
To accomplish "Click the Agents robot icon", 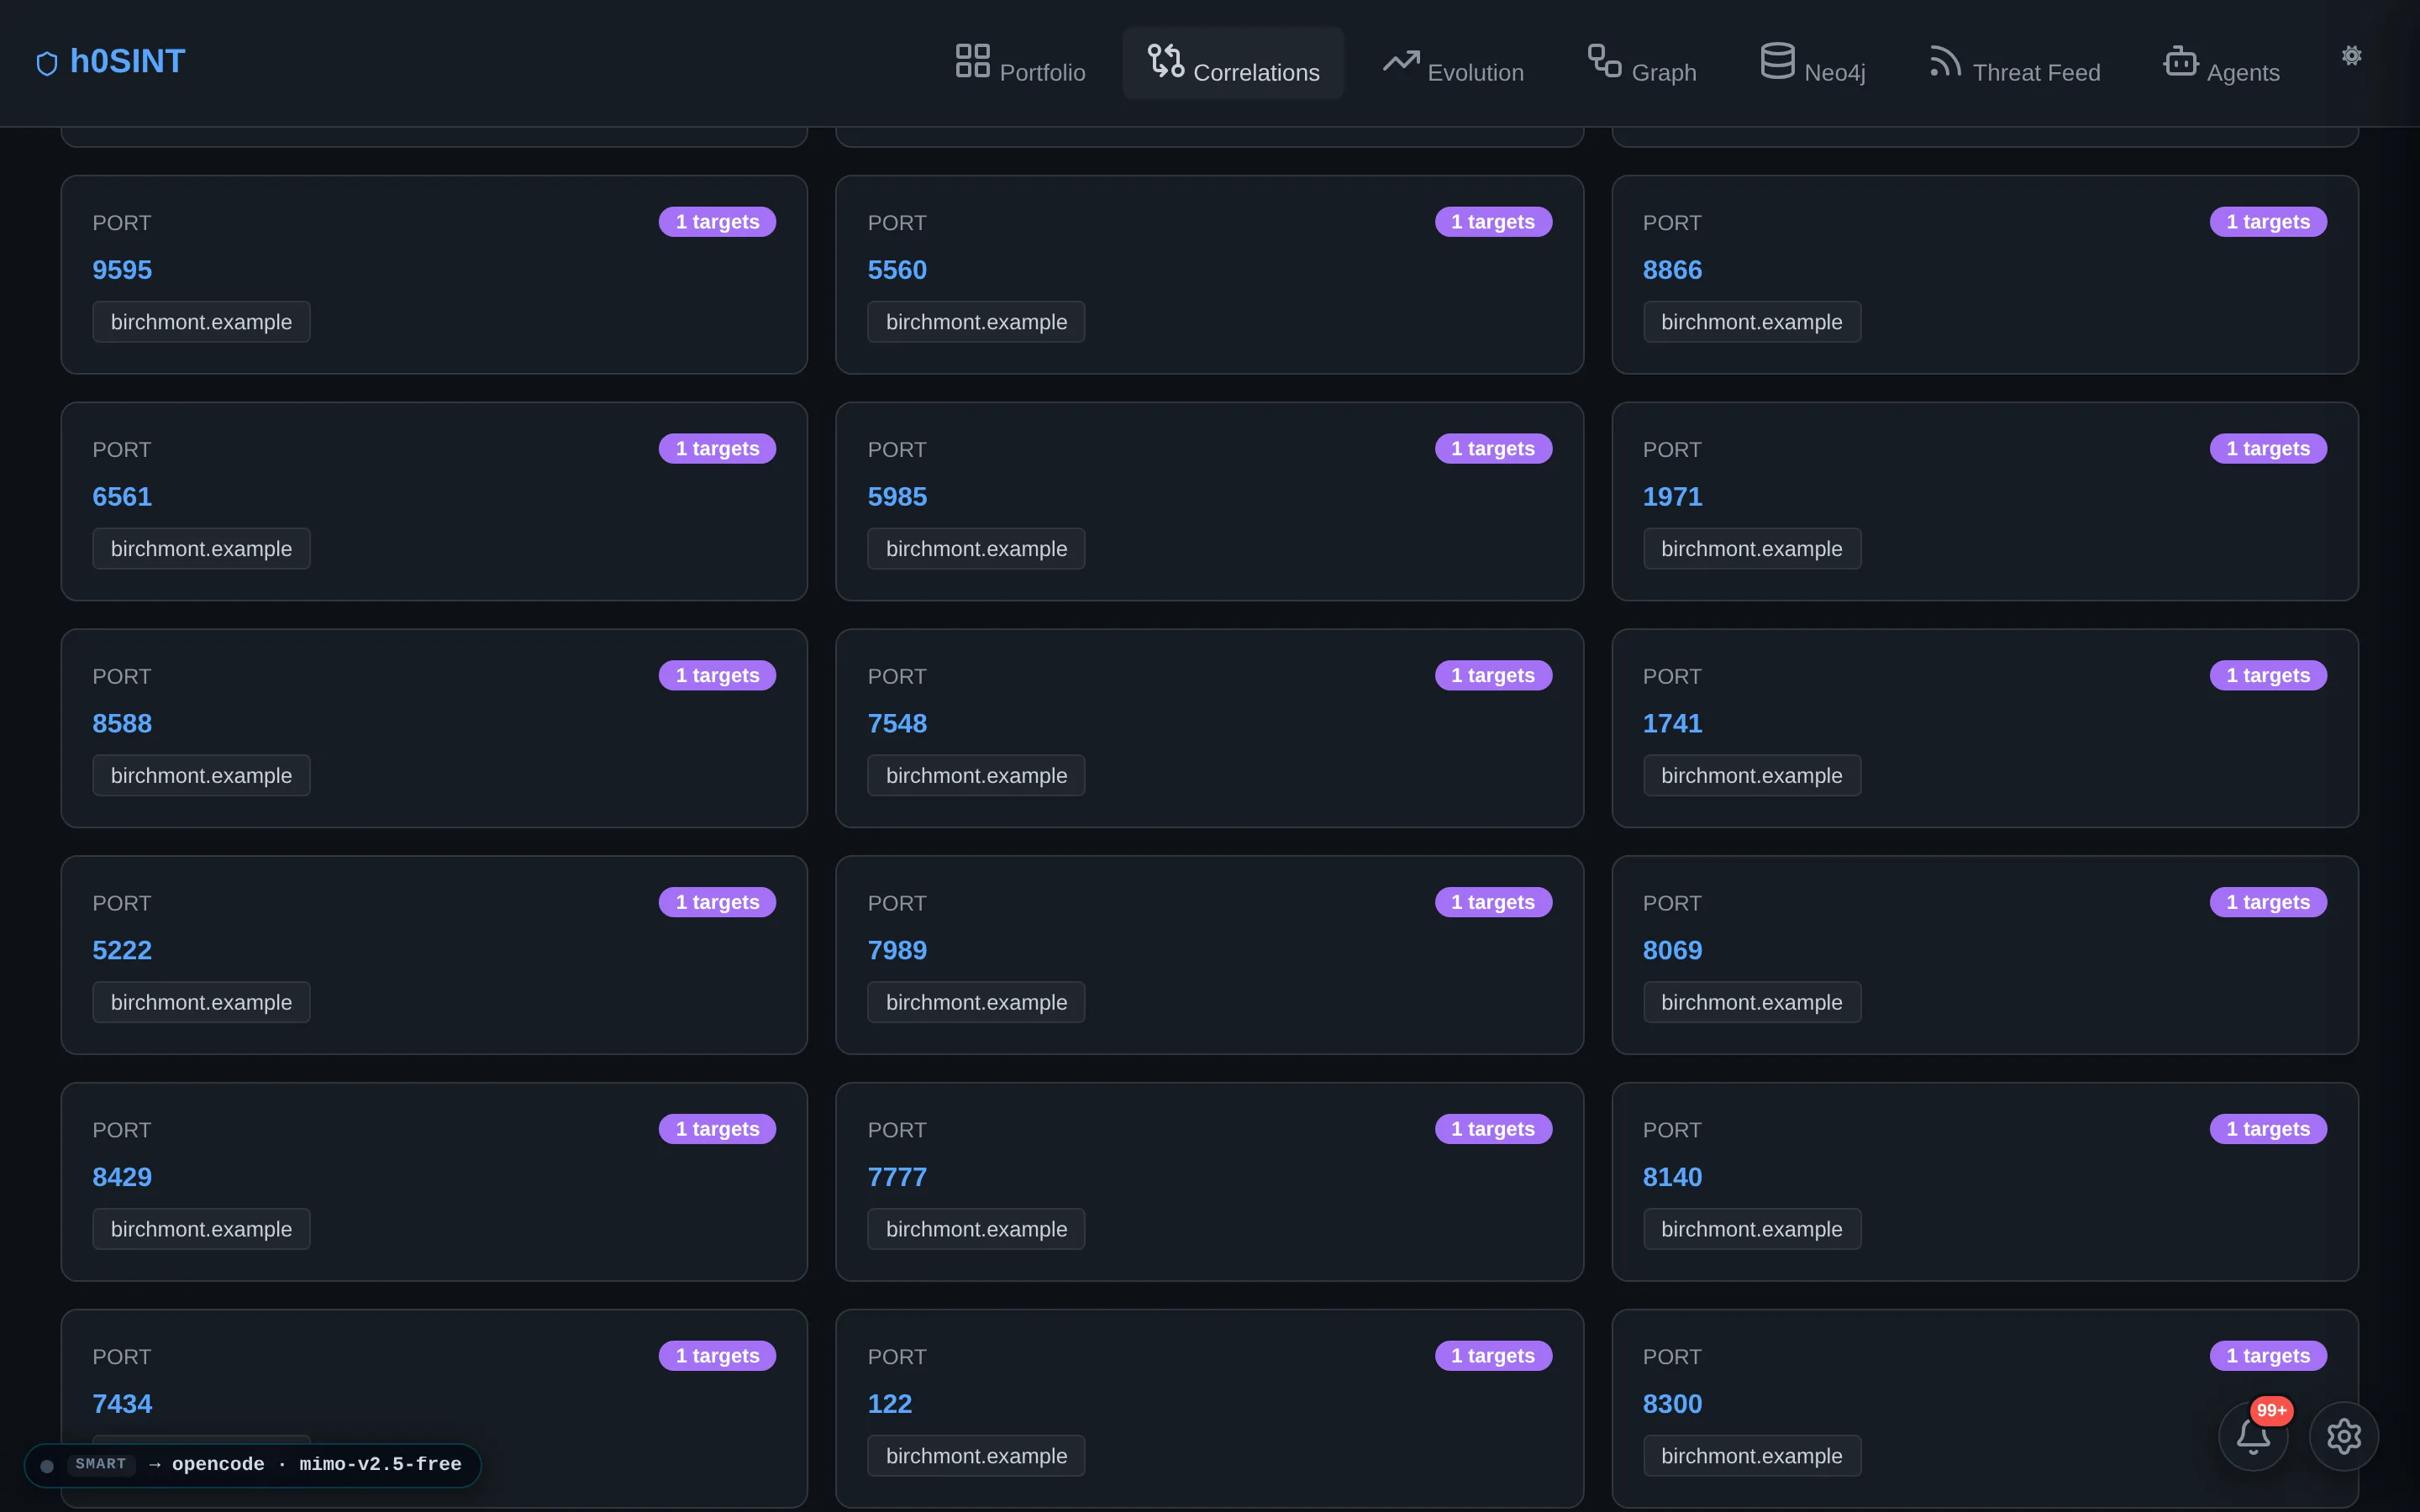I will point(2180,60).
